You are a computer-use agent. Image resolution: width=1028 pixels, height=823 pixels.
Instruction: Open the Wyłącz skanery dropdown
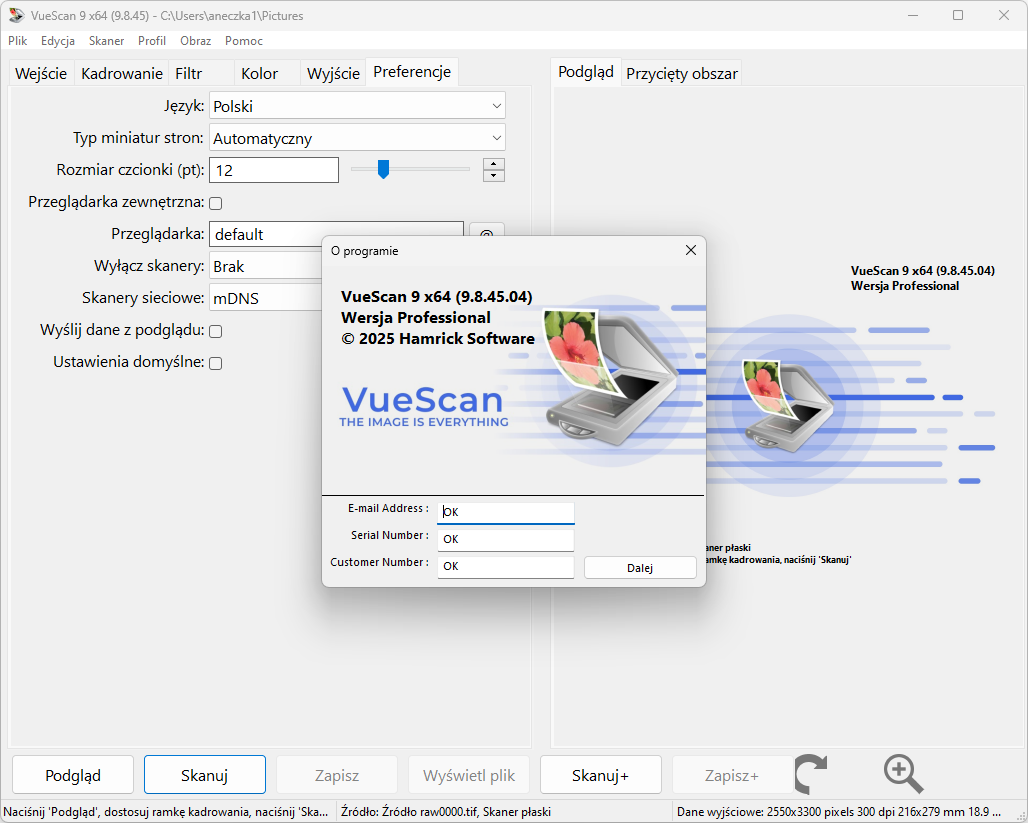click(266, 266)
